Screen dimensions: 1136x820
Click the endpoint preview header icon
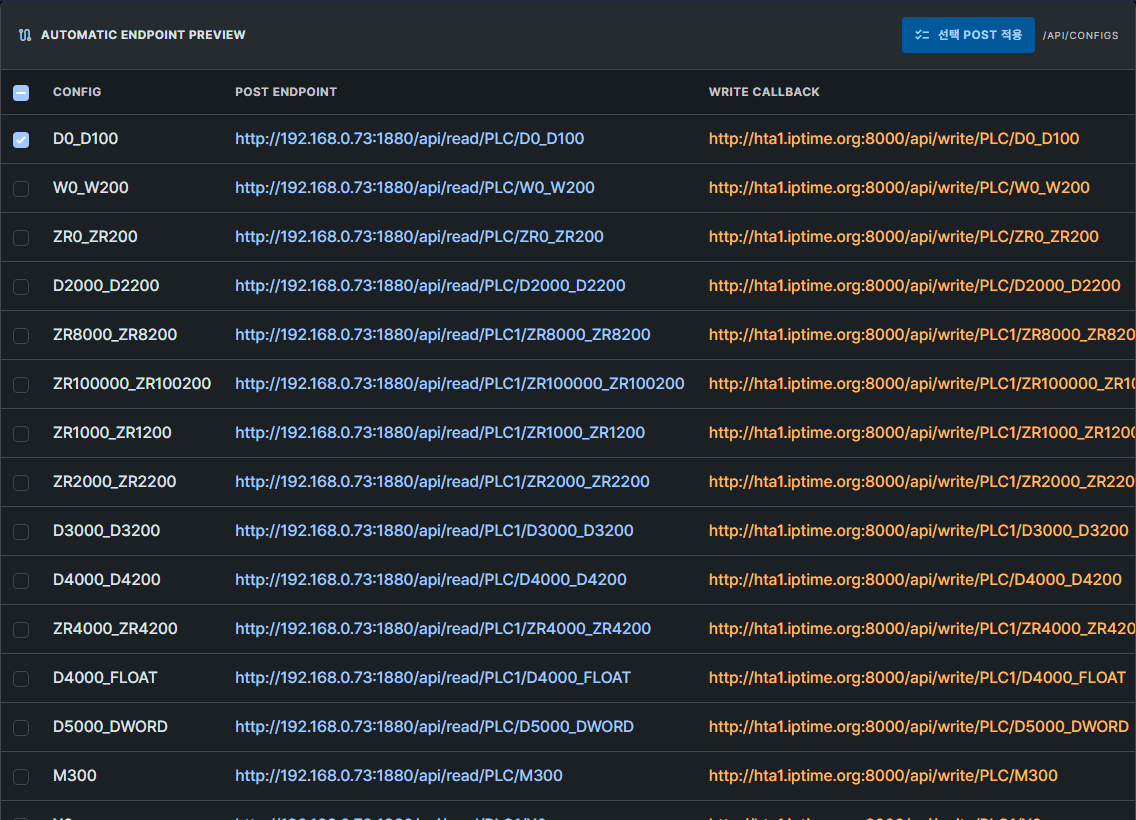[x=25, y=35]
